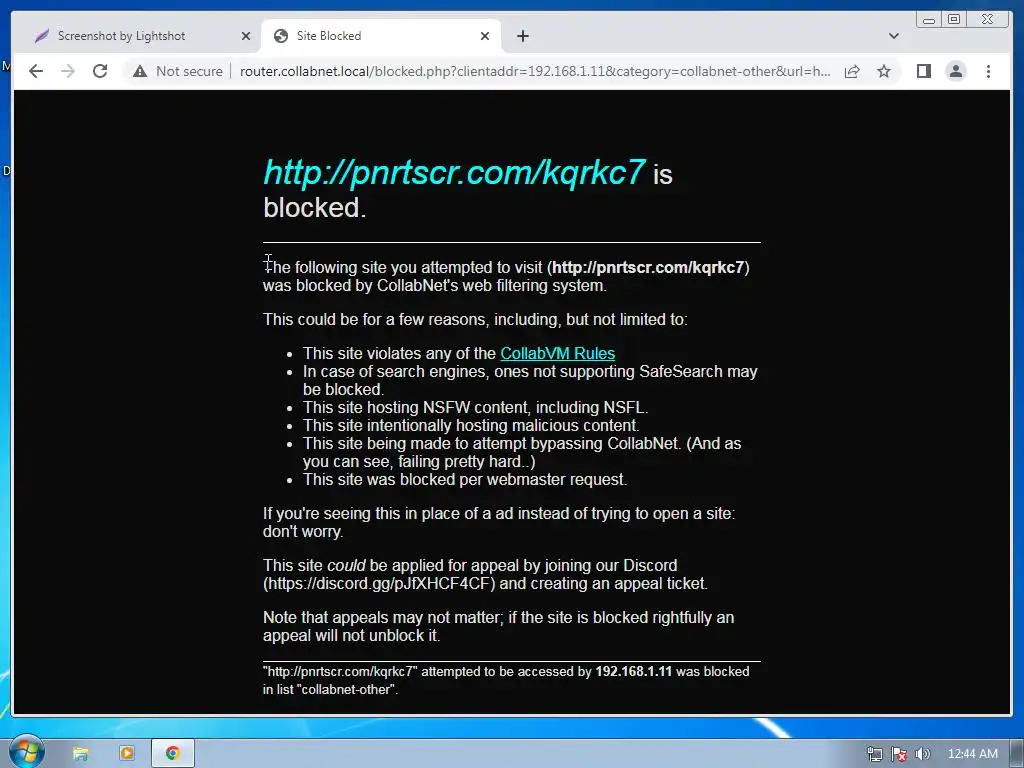The height and width of the screenshot is (768, 1024).
Task: Click the Show desktop strip
Action: click(1016, 754)
